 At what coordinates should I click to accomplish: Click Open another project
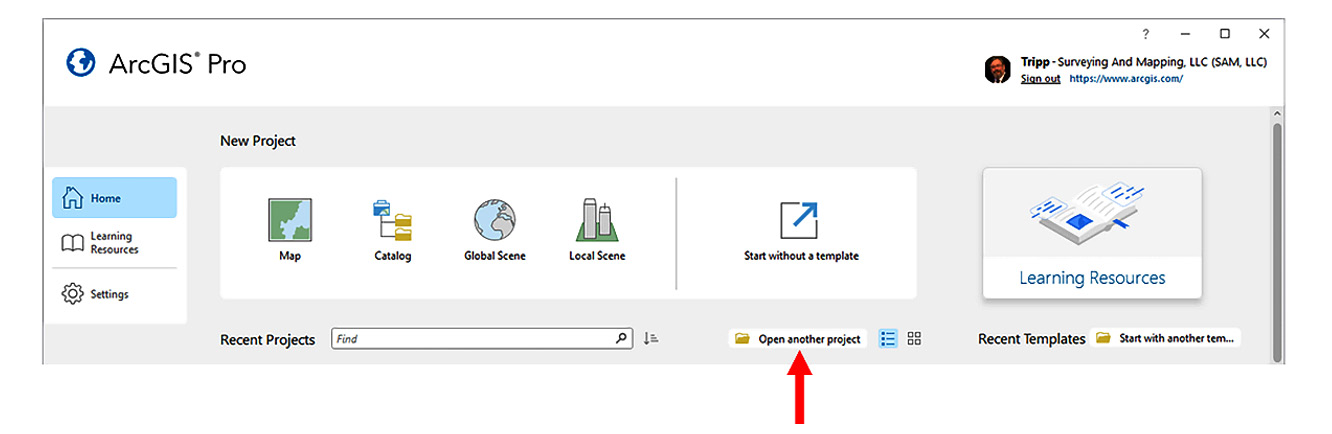[797, 339]
